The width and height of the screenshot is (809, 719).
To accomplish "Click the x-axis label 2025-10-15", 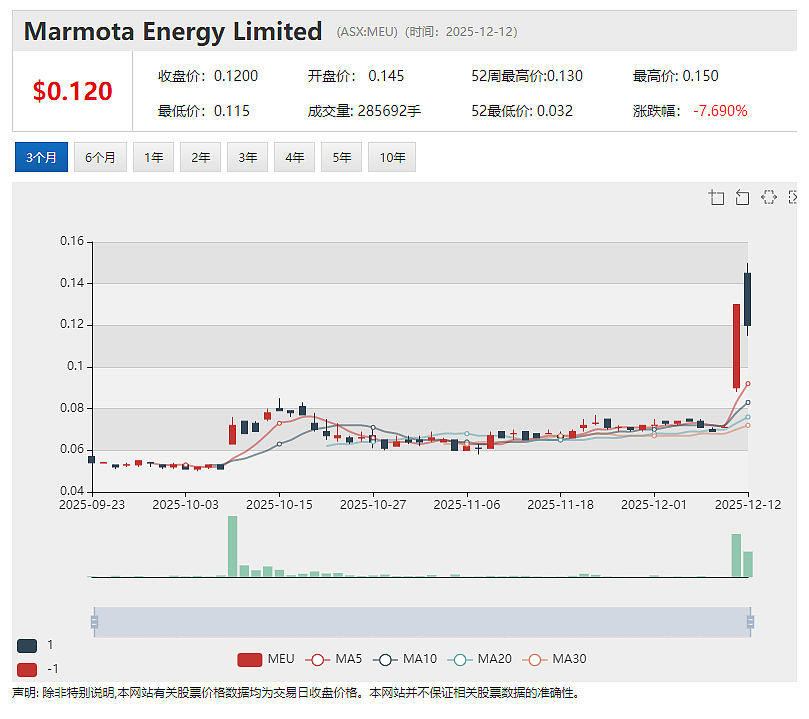I will [x=279, y=505].
